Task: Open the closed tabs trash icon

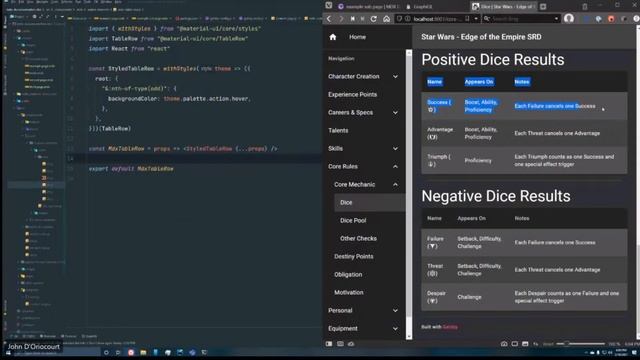Action: 584,7
